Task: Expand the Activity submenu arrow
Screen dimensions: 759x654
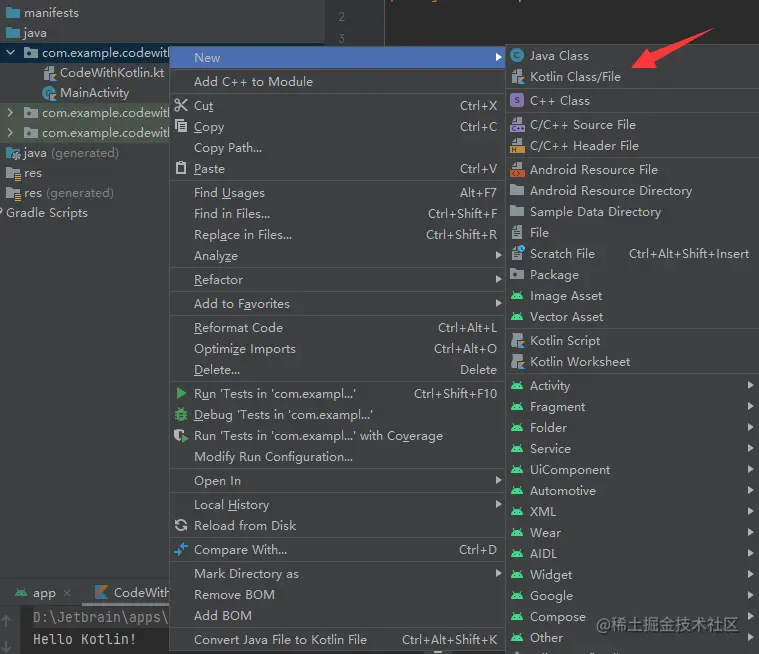Action: (750, 385)
